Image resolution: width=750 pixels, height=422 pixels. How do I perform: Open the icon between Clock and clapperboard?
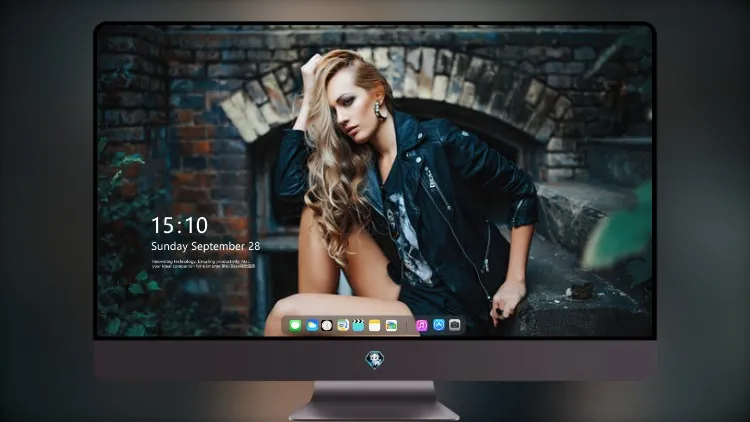(342, 325)
